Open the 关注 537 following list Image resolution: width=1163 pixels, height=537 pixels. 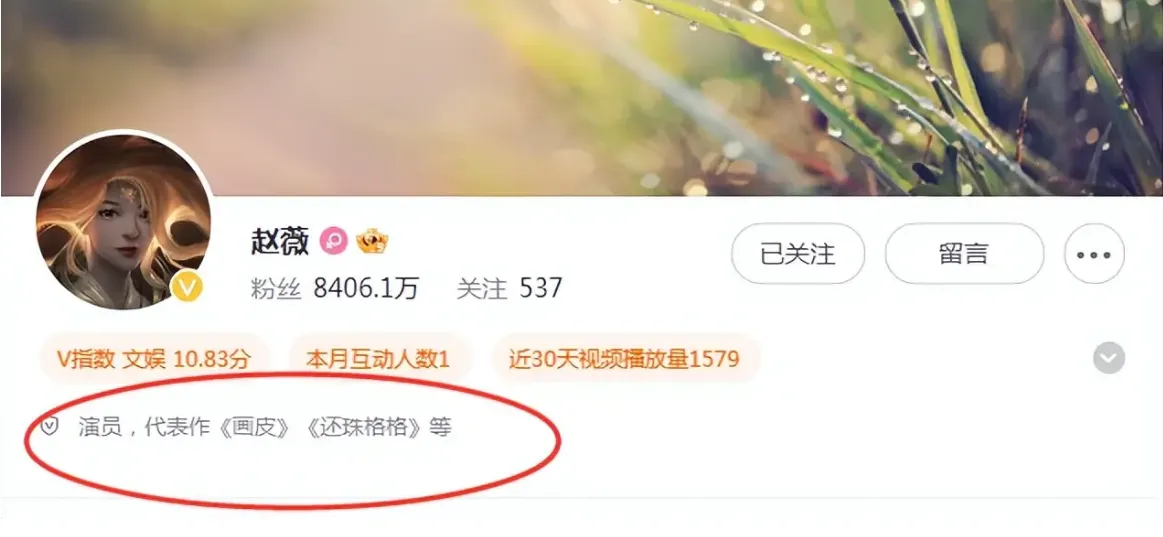pyautogui.click(x=510, y=289)
